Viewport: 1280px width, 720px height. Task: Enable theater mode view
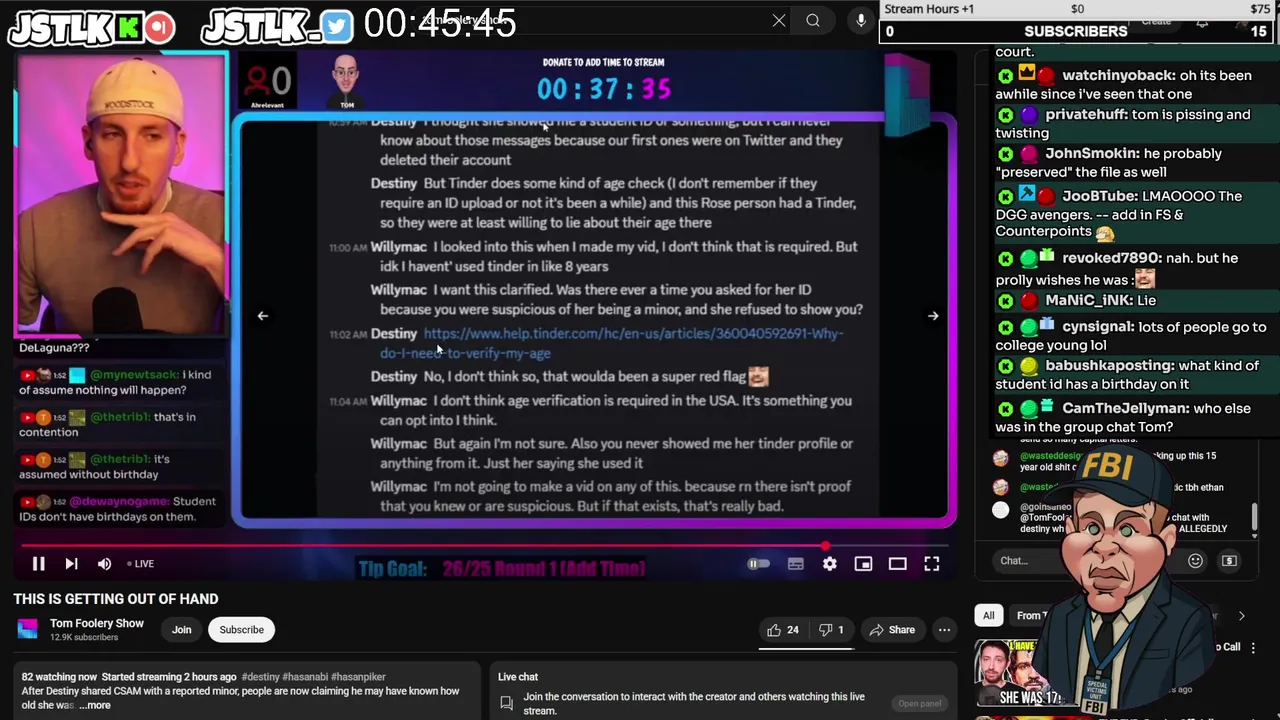(897, 564)
